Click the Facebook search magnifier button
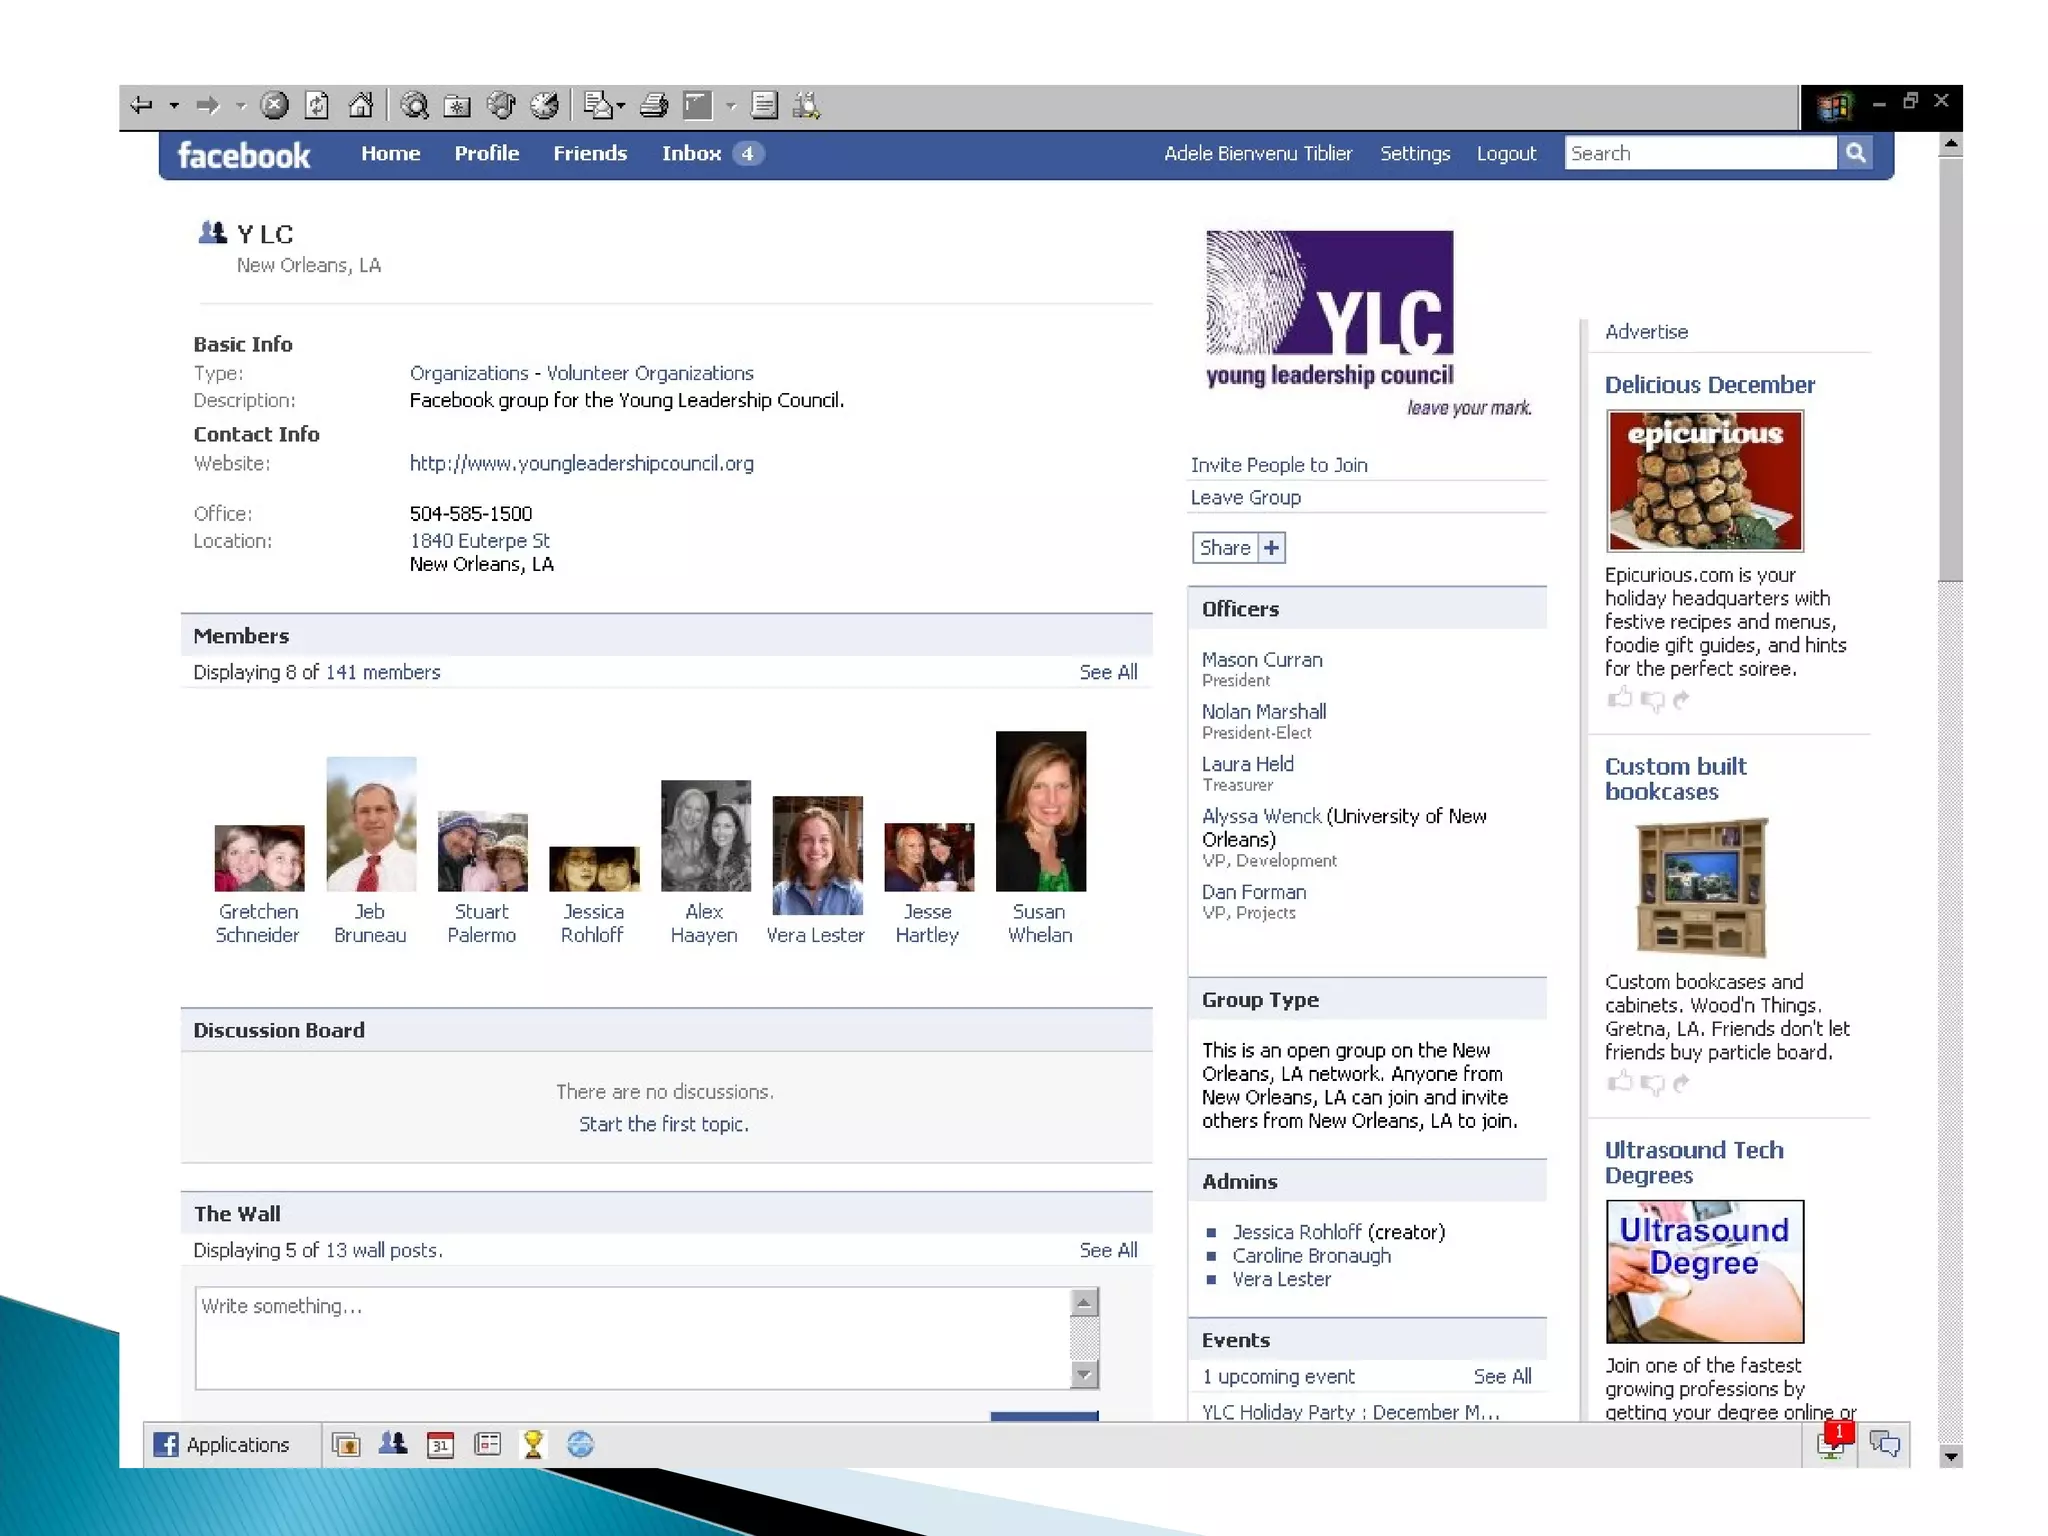Image resolution: width=2048 pixels, height=1536 pixels. (1855, 153)
